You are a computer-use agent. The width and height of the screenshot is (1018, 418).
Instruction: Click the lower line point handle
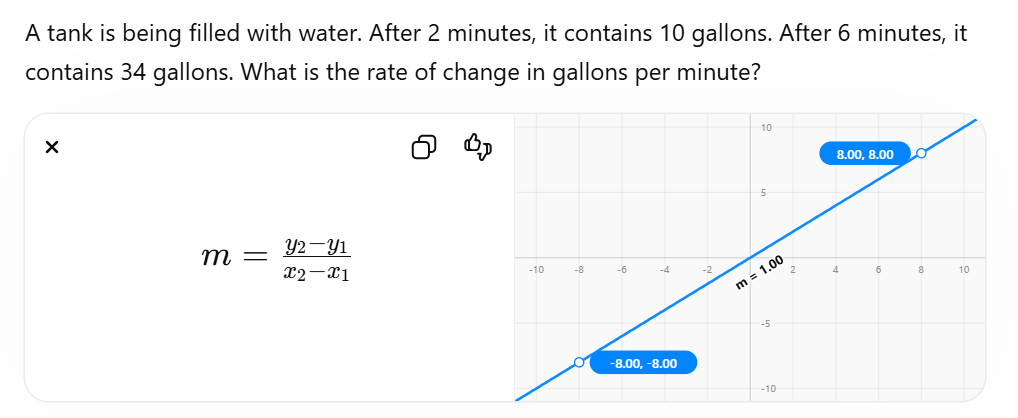[578, 362]
